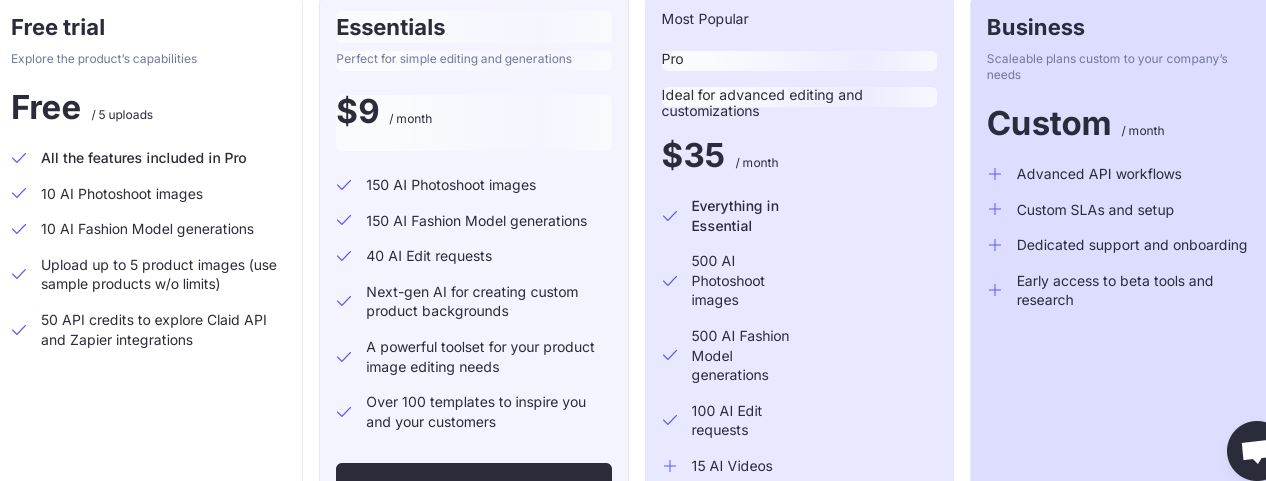Click checkmark next to 10 AI Photoshoot images

(x=19, y=194)
